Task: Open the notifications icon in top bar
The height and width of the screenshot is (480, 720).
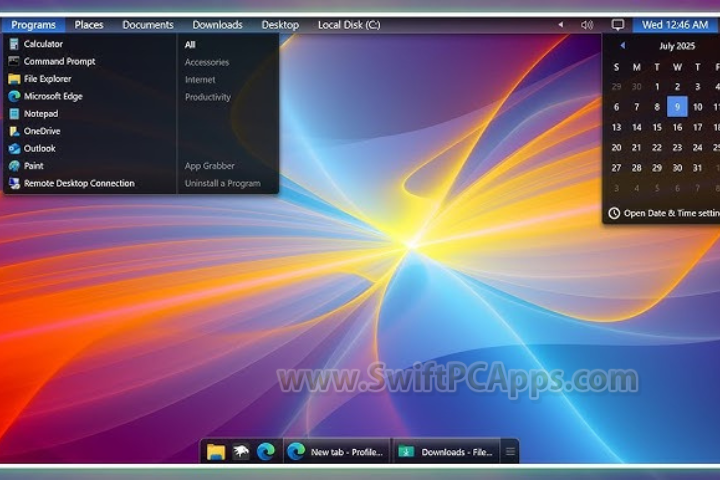Action: click(618, 25)
